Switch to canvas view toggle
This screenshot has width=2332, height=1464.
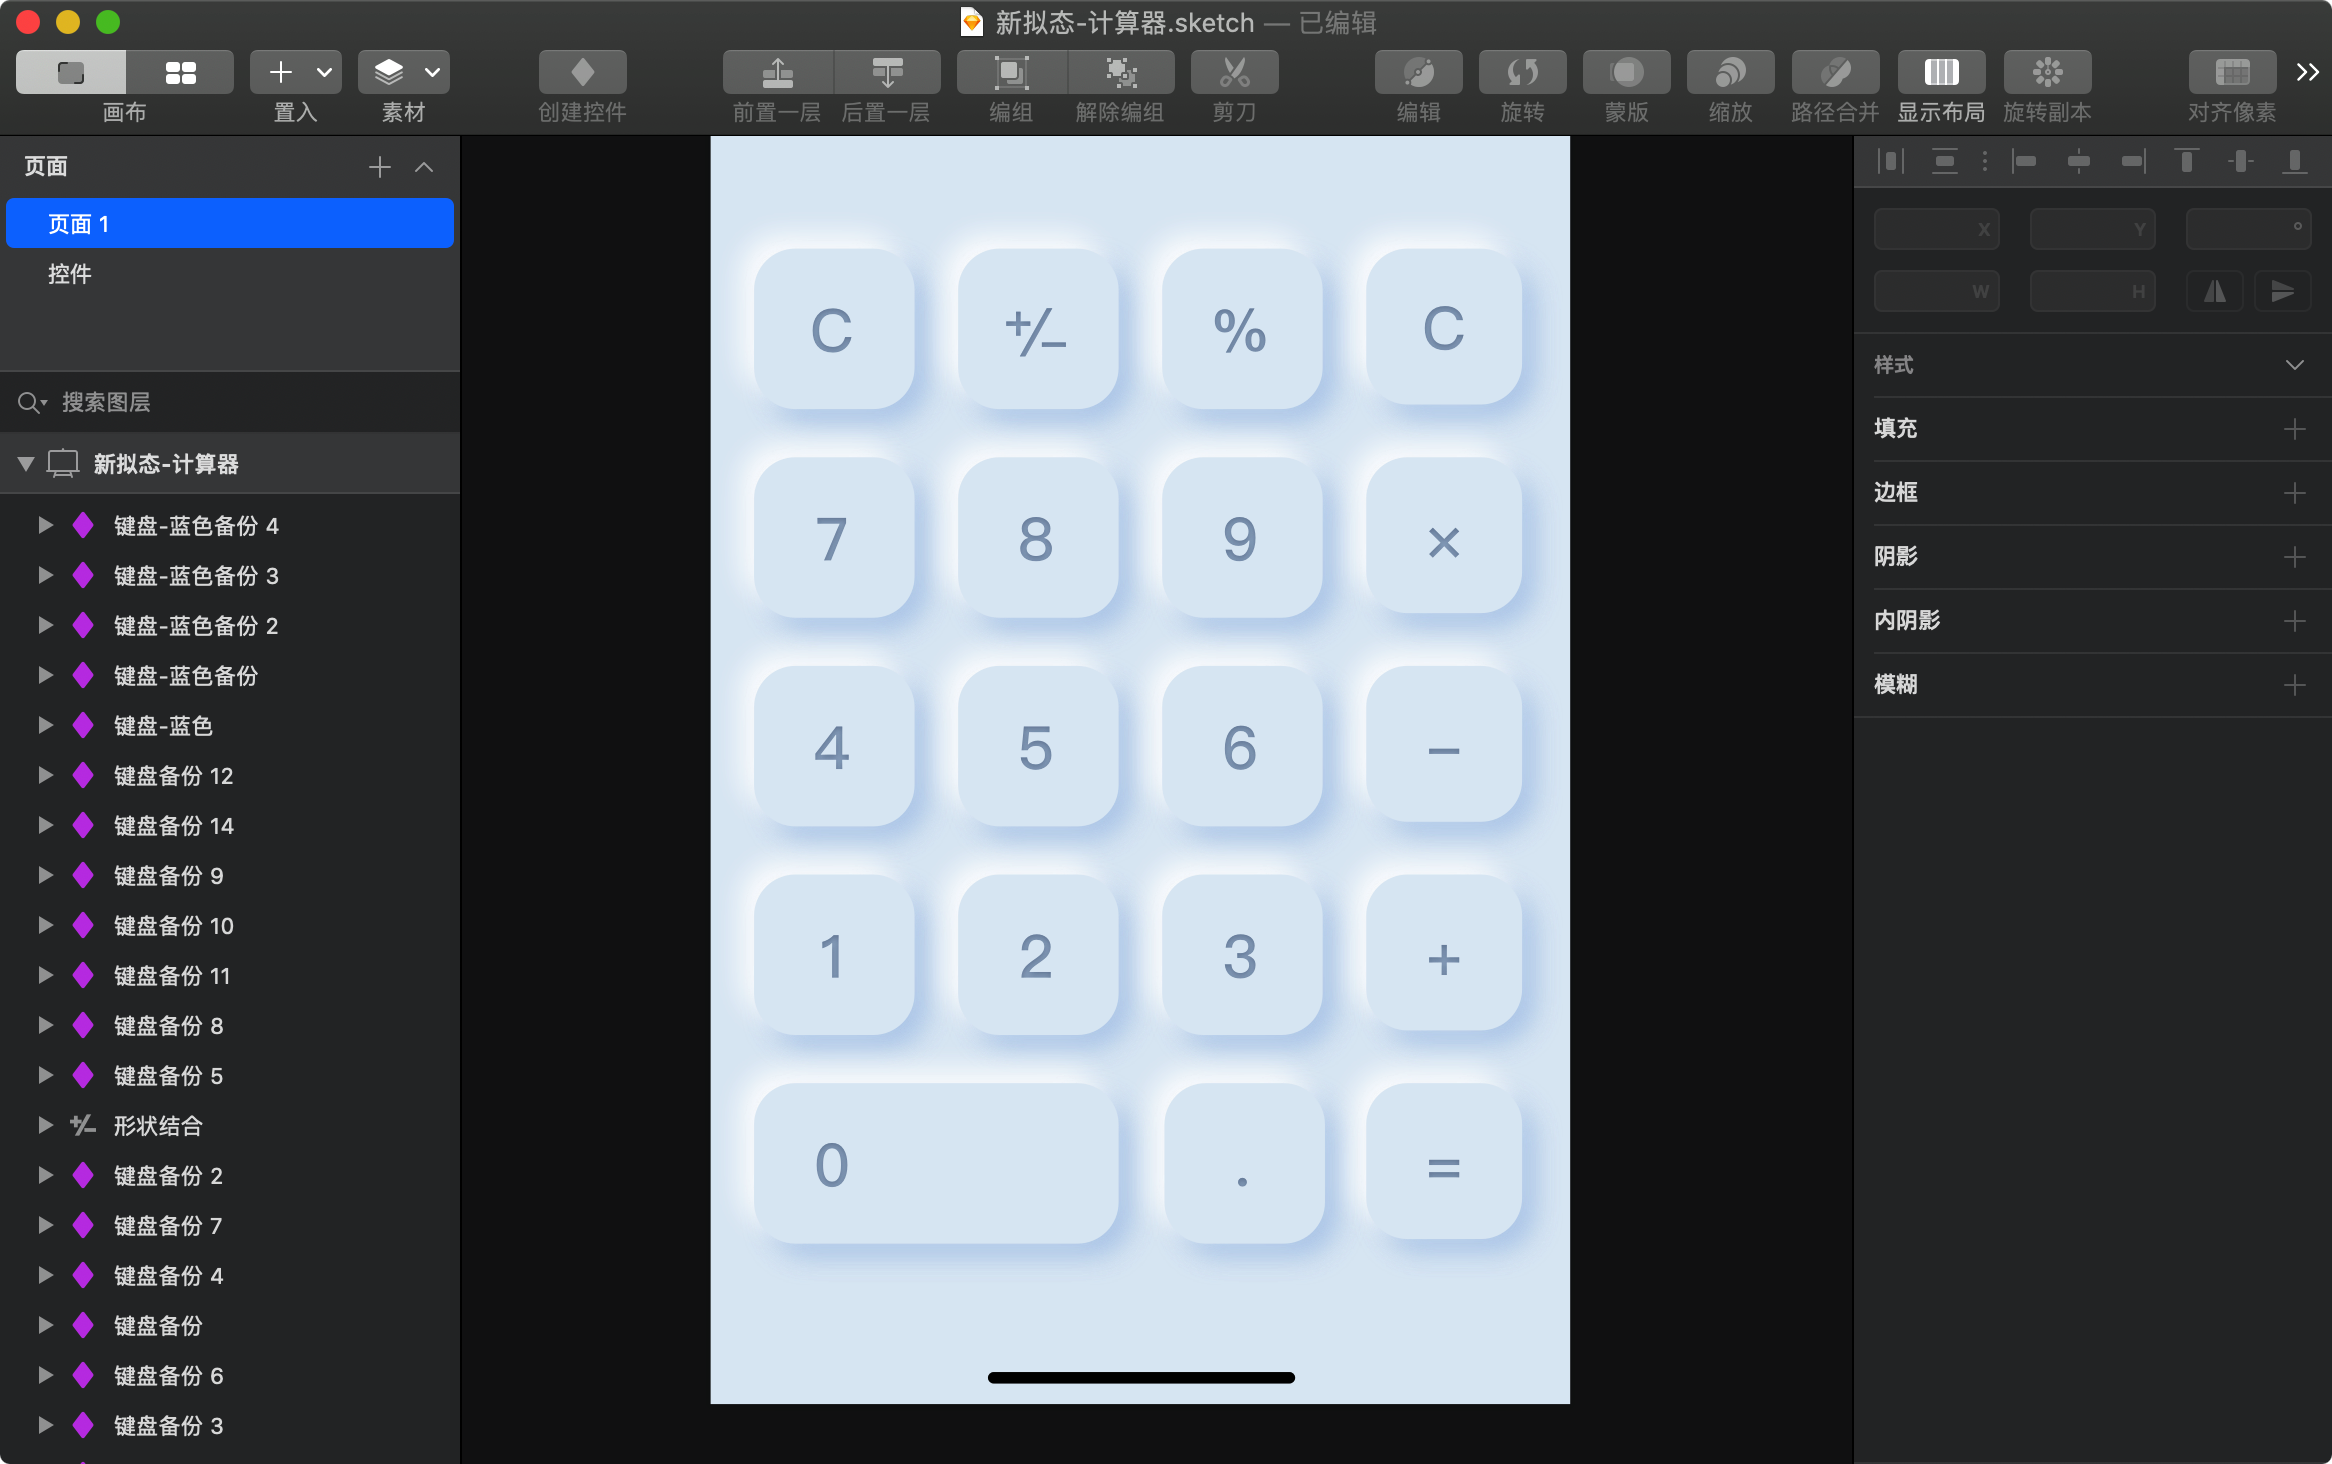click(71, 73)
